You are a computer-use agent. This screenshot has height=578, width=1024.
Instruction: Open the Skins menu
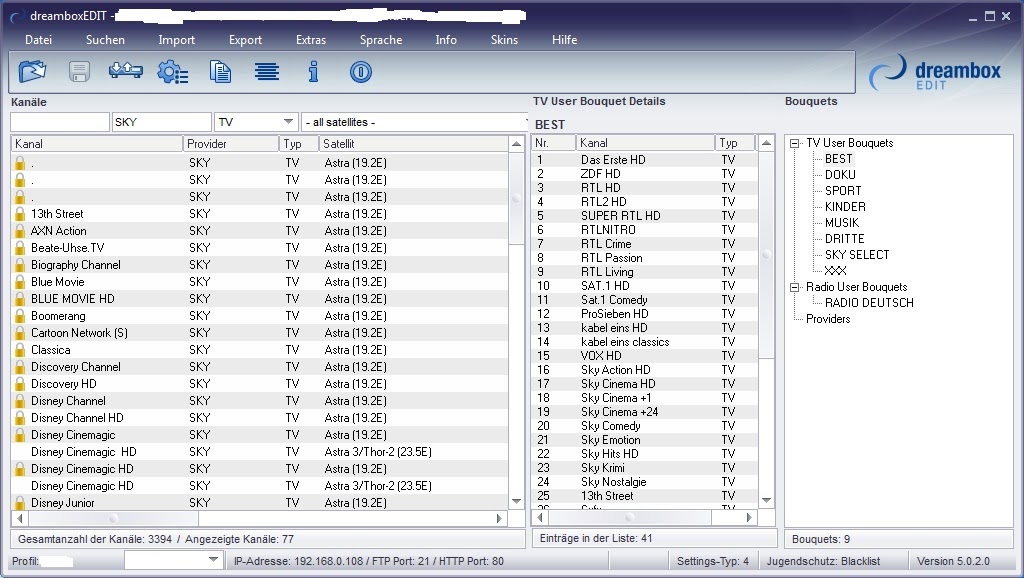point(504,40)
